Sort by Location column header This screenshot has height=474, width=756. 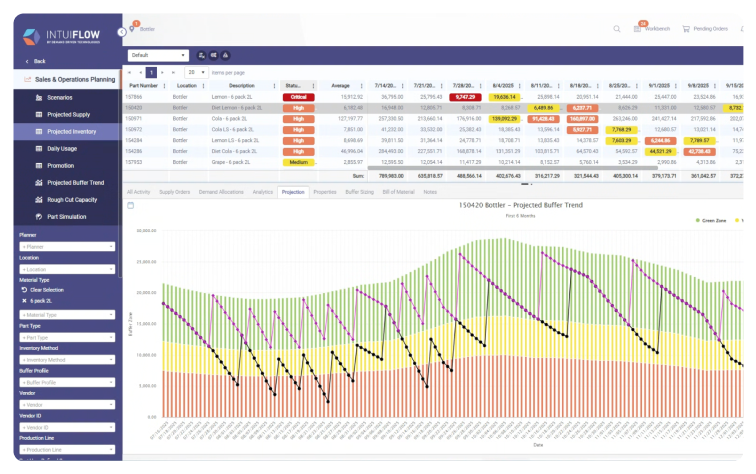[x=187, y=86]
